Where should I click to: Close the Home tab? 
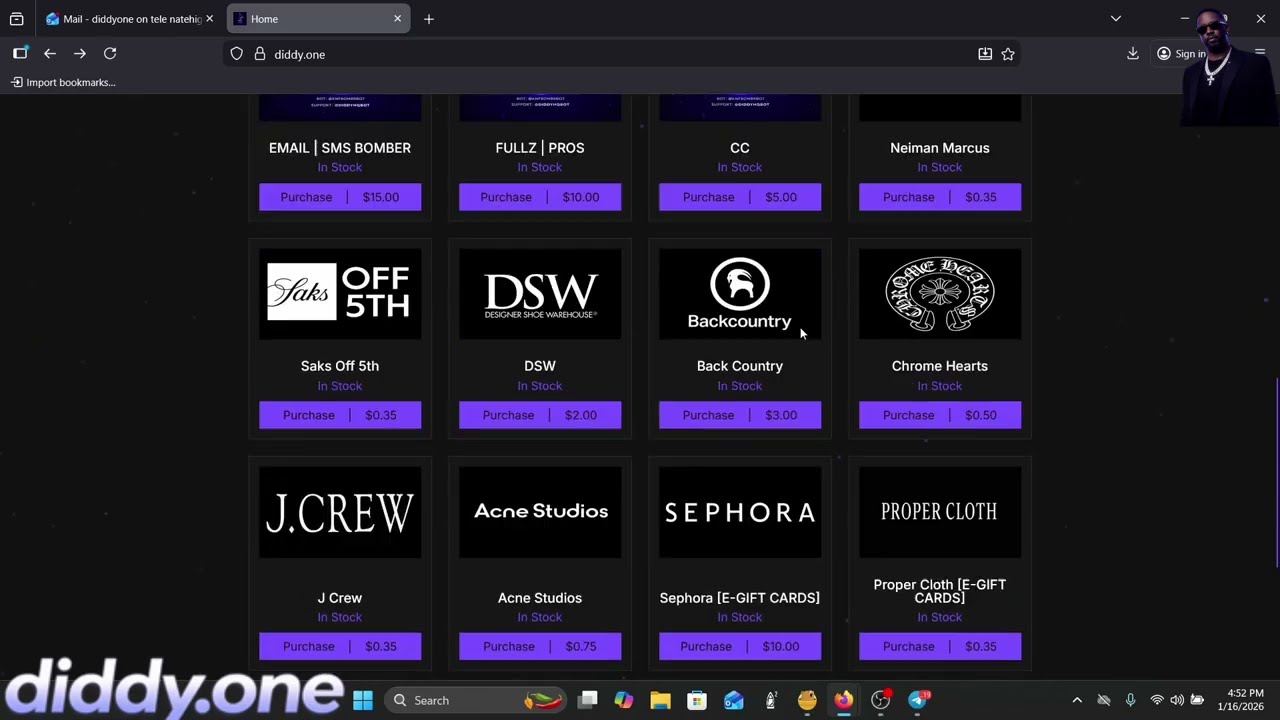(x=397, y=19)
